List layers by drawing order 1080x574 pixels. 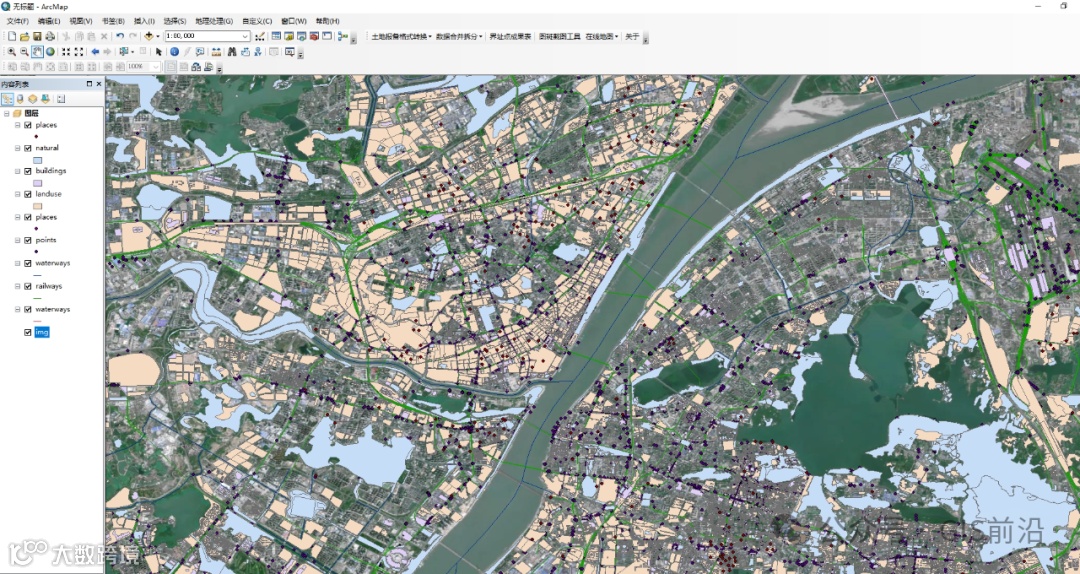tap(7, 99)
